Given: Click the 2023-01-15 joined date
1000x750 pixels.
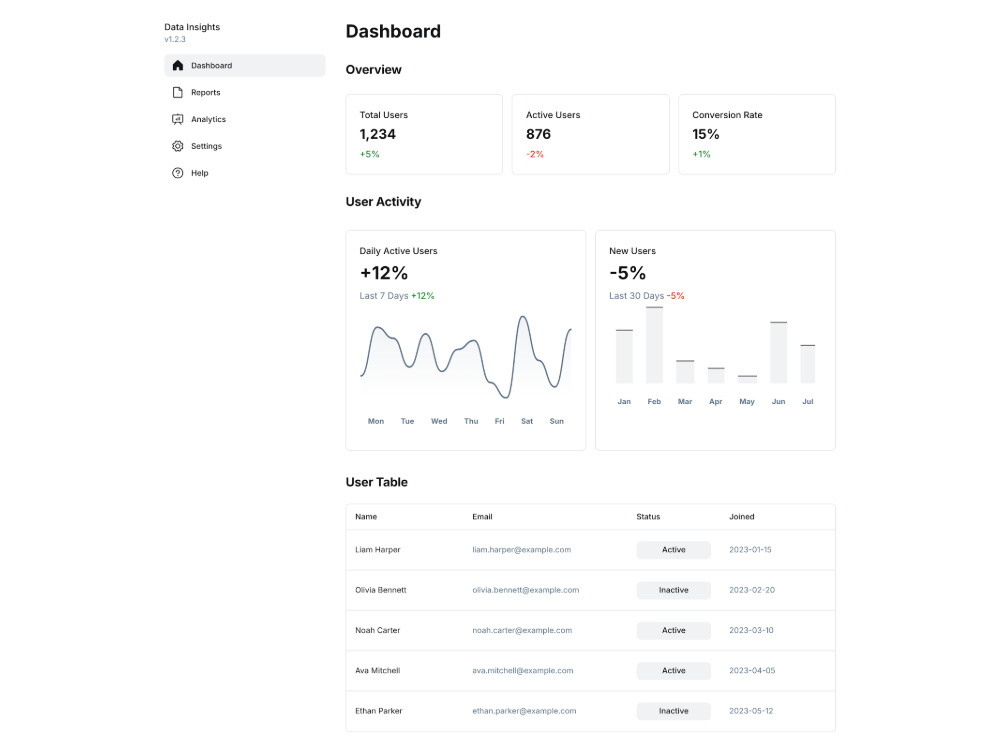Looking at the screenshot, I should (x=750, y=550).
